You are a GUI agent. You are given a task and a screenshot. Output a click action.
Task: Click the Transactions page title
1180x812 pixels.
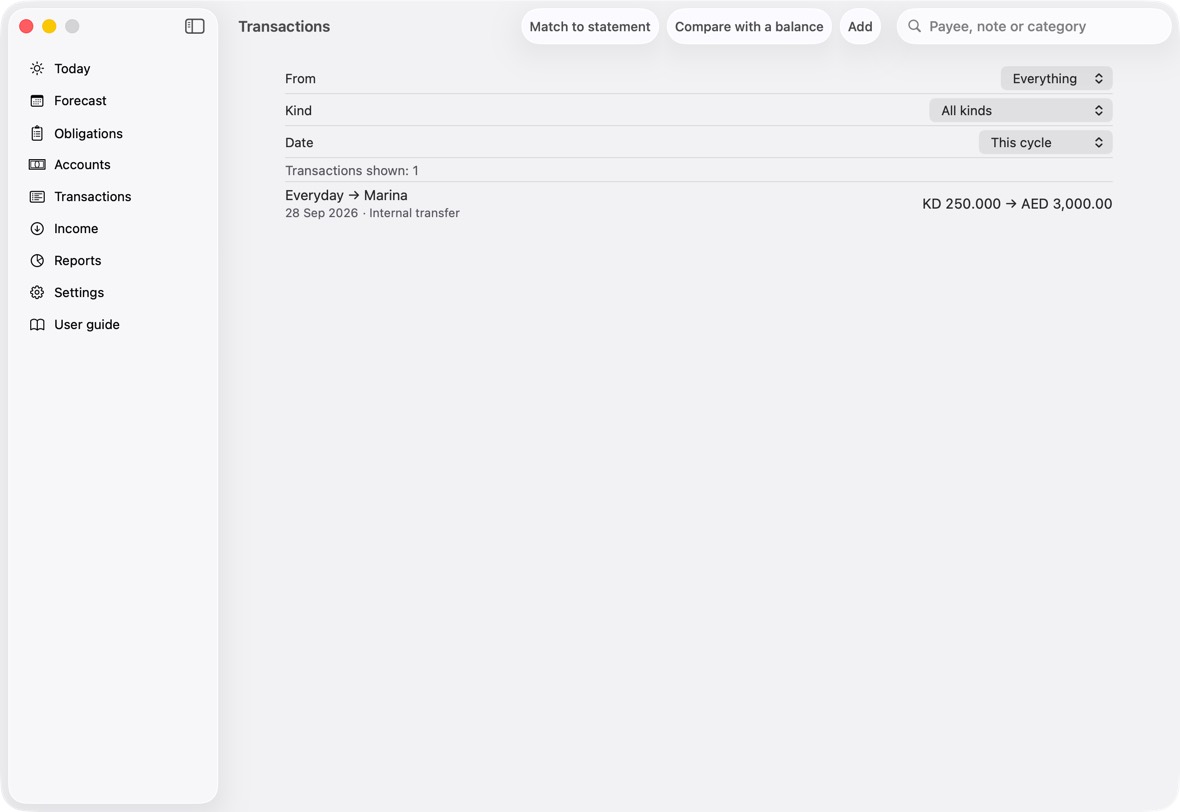click(x=284, y=26)
